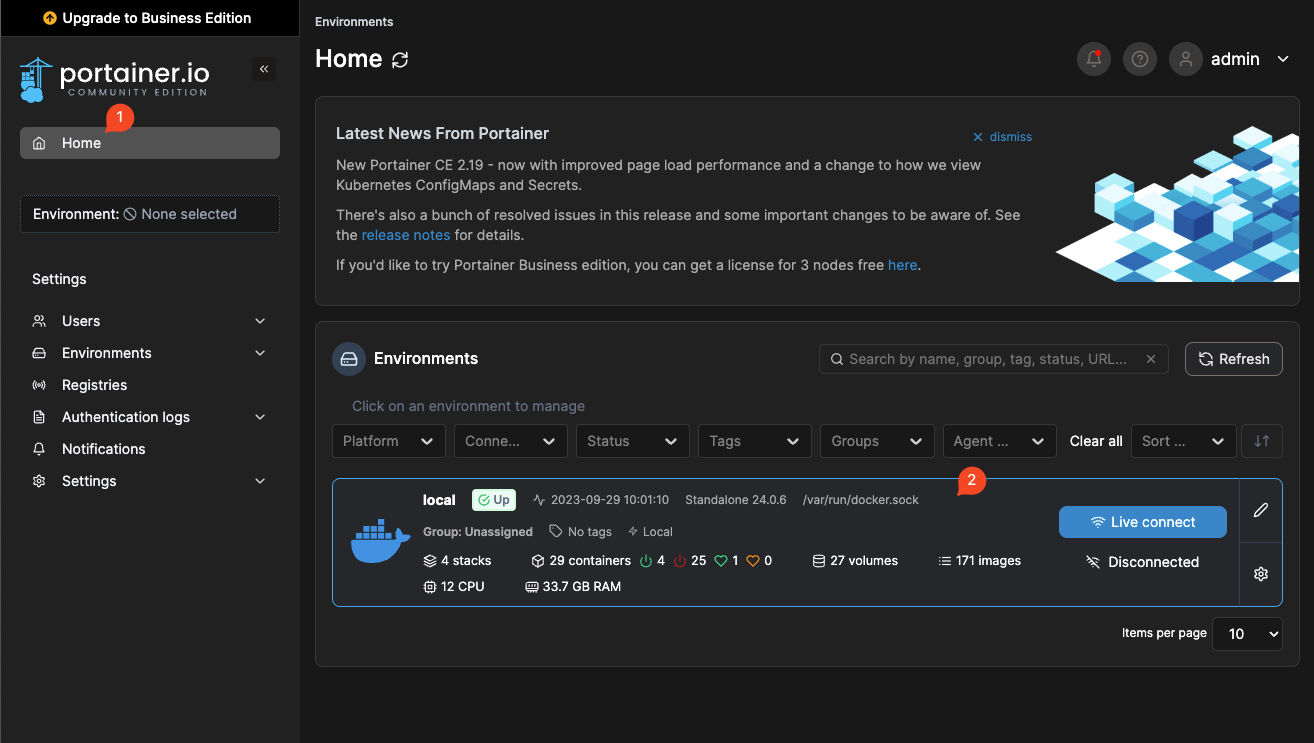This screenshot has height=743, width=1314.
Task: Open the admin user menu
Action: [1231, 59]
